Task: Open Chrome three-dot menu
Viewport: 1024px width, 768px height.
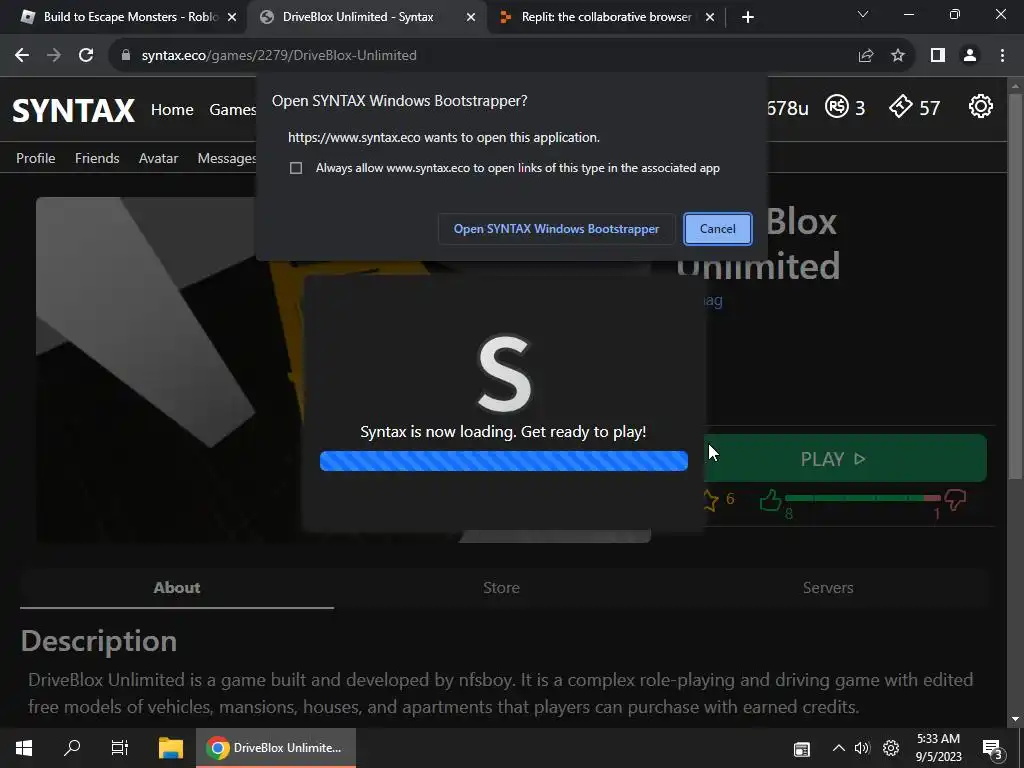Action: pyautogui.click(x=1002, y=56)
